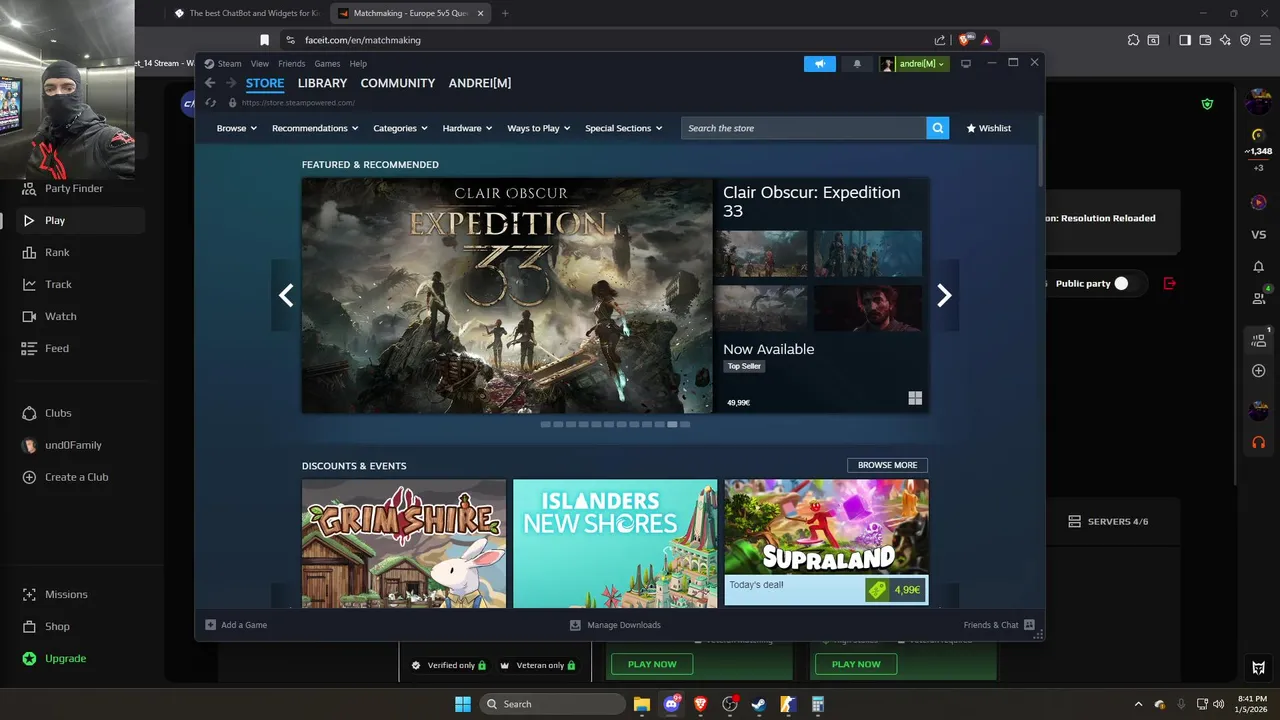Switch to the LIBRARY tab
The image size is (1280, 720).
[322, 83]
